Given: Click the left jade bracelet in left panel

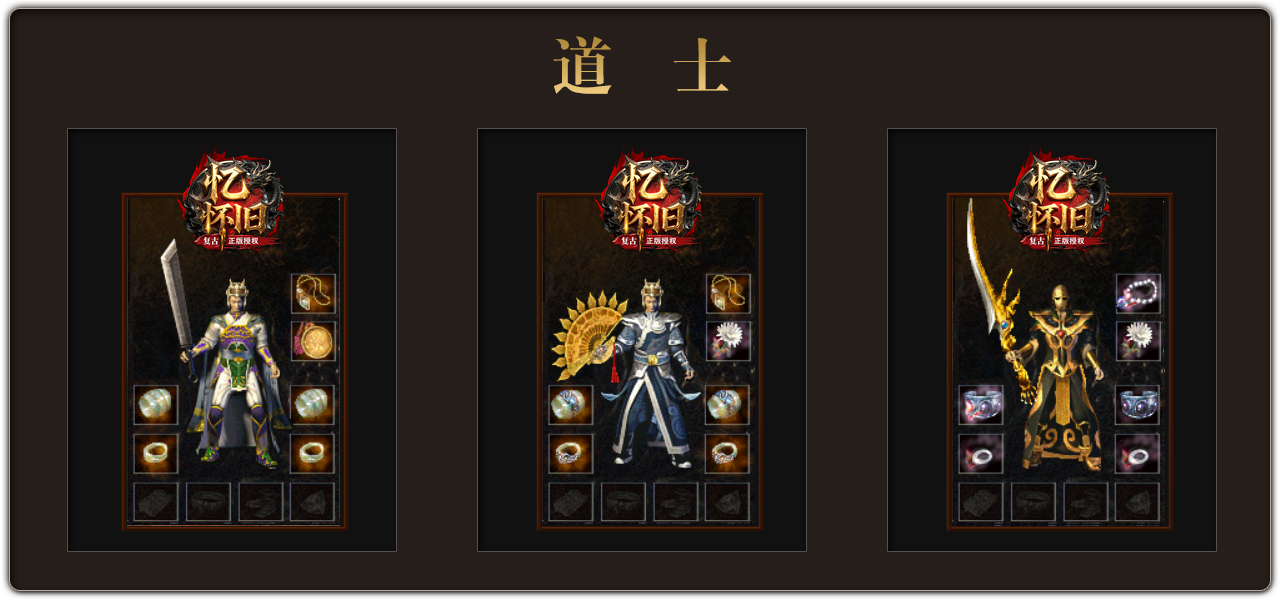Looking at the screenshot, I should [156, 405].
